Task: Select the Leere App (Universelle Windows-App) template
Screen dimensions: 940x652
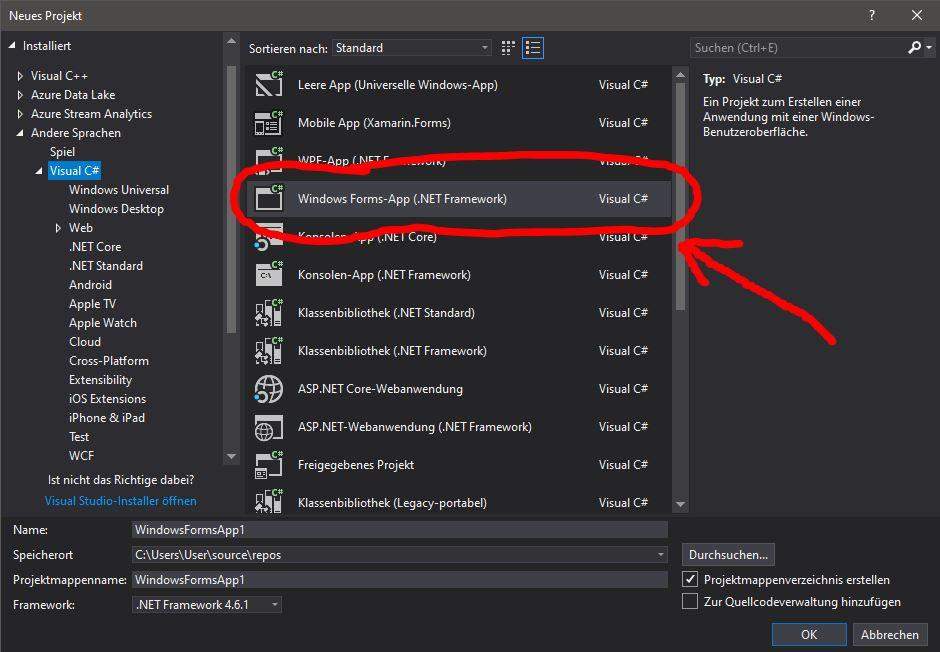Action: pos(400,85)
